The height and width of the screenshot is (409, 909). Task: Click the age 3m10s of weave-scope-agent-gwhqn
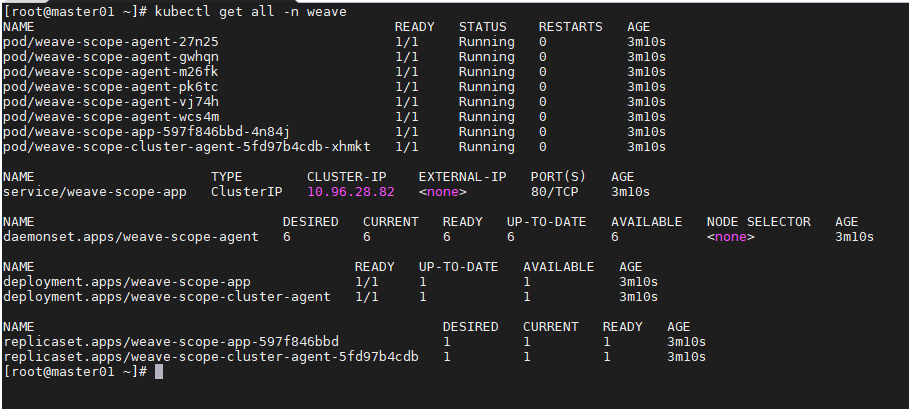point(646,57)
